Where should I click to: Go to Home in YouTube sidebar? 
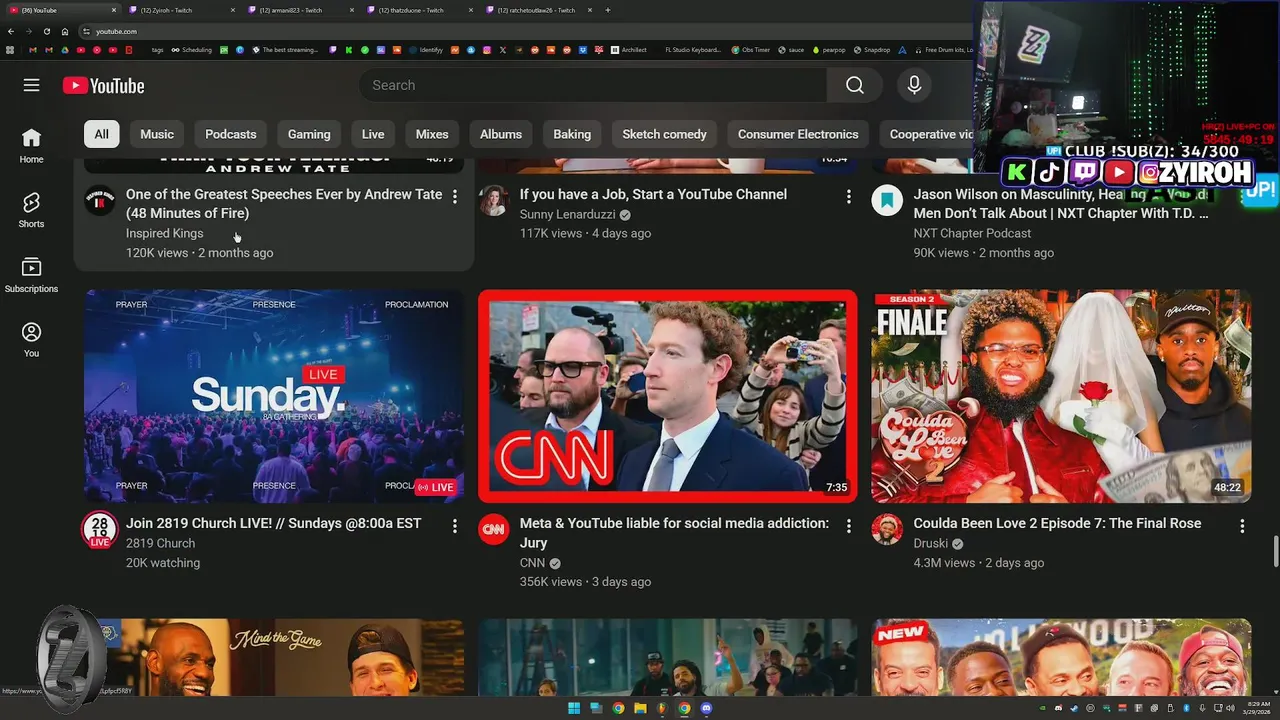click(x=32, y=146)
